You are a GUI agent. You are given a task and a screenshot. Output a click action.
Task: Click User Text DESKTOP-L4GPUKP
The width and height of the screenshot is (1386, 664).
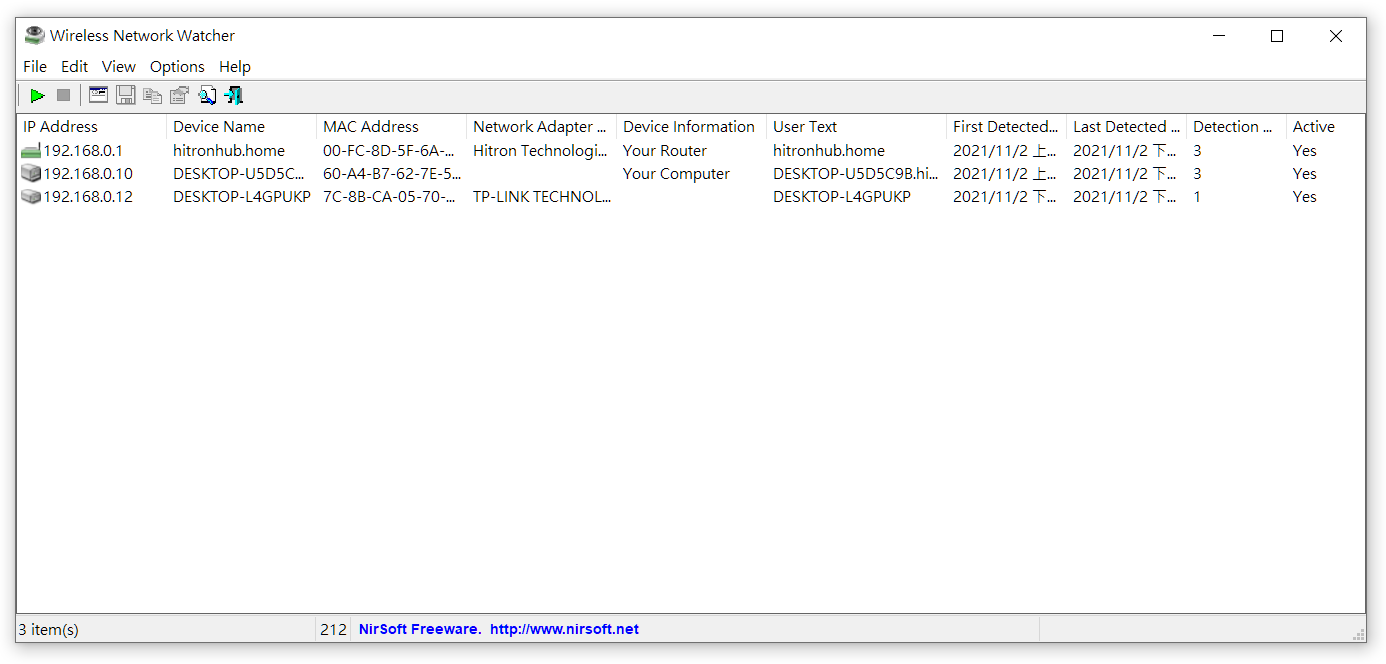click(x=842, y=197)
